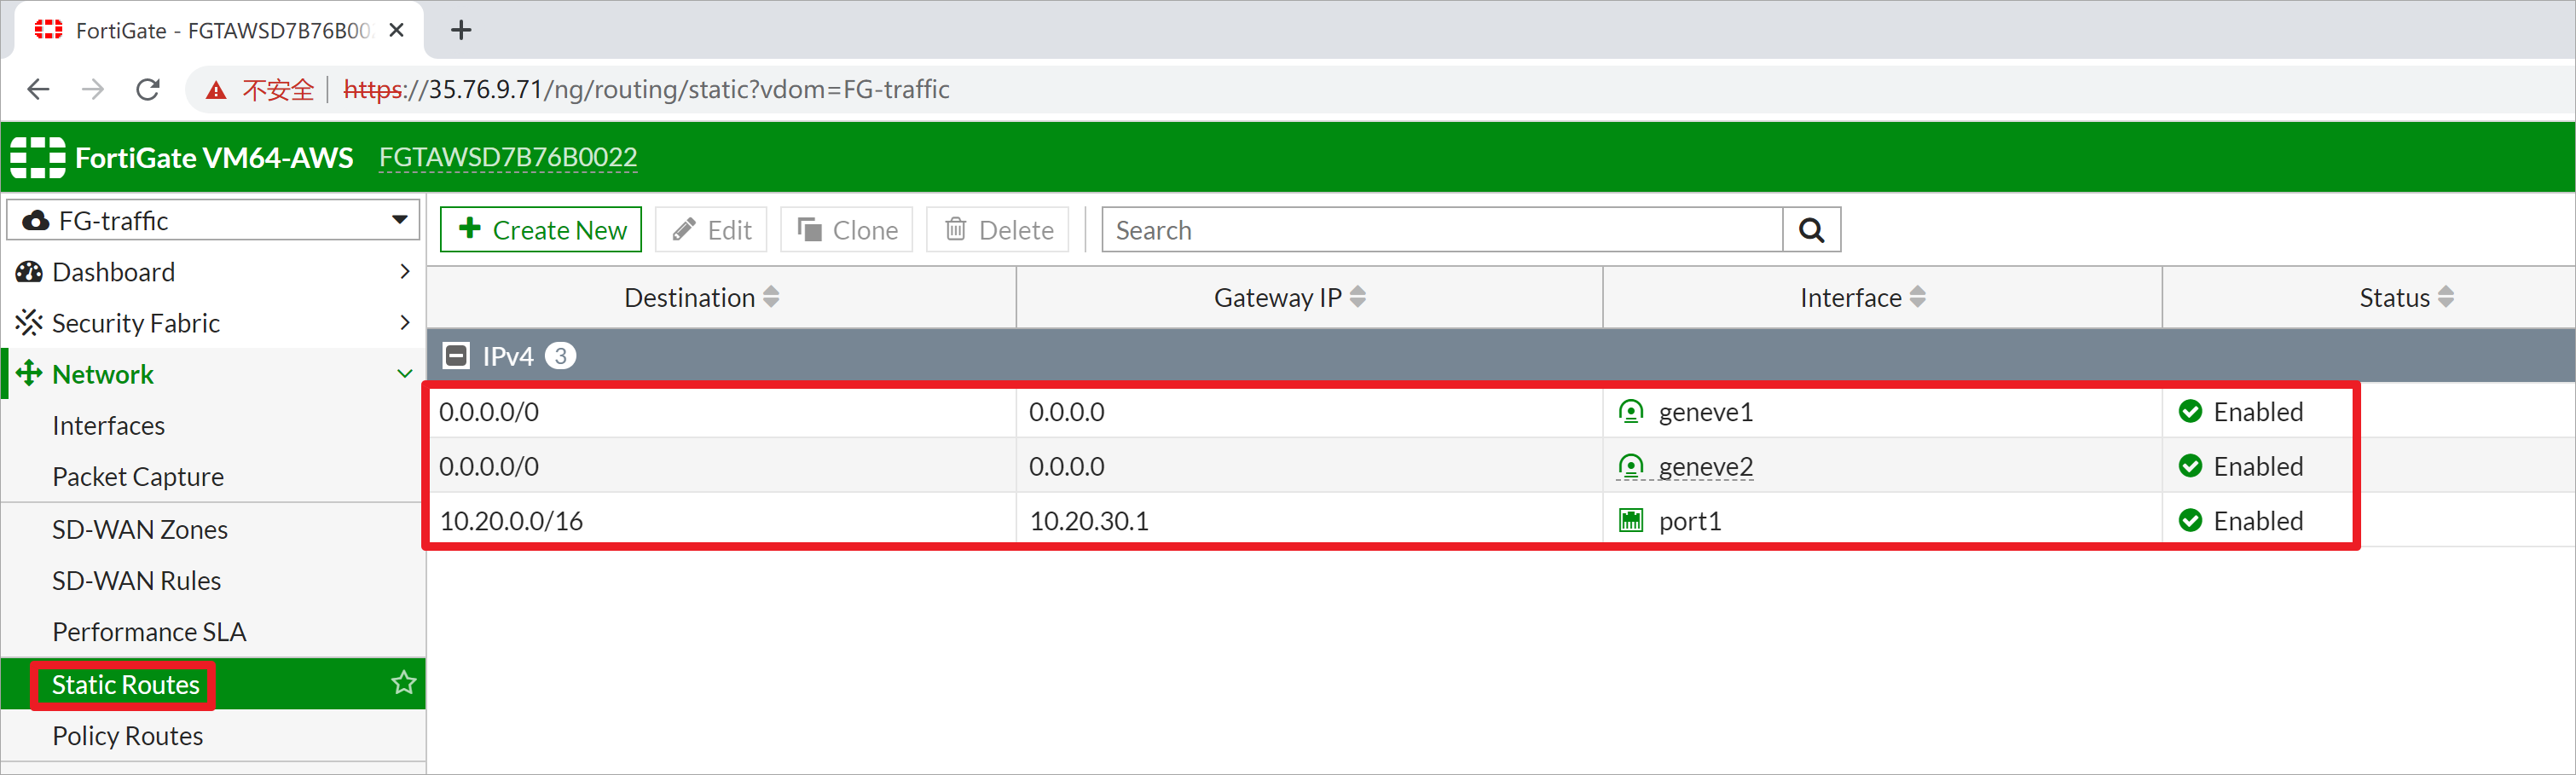The height and width of the screenshot is (775, 2576).
Task: Sort by Interface using sort arrows
Action: [x=1917, y=297]
